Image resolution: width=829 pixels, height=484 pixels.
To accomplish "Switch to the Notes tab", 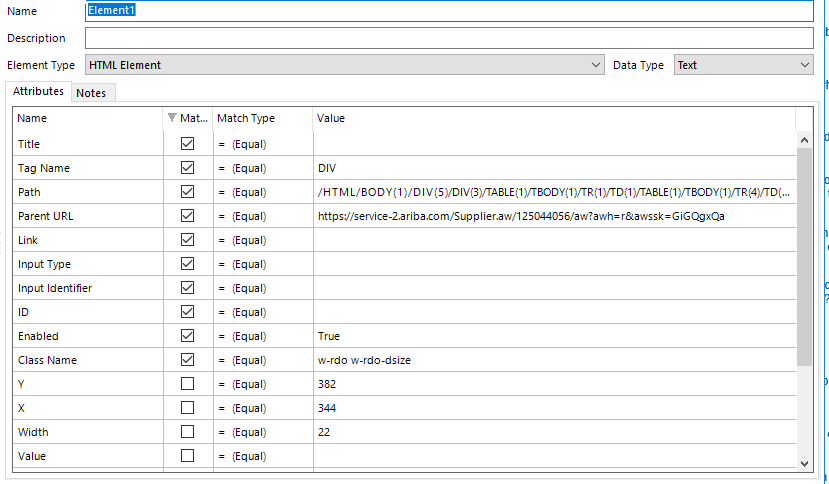I will (x=91, y=93).
